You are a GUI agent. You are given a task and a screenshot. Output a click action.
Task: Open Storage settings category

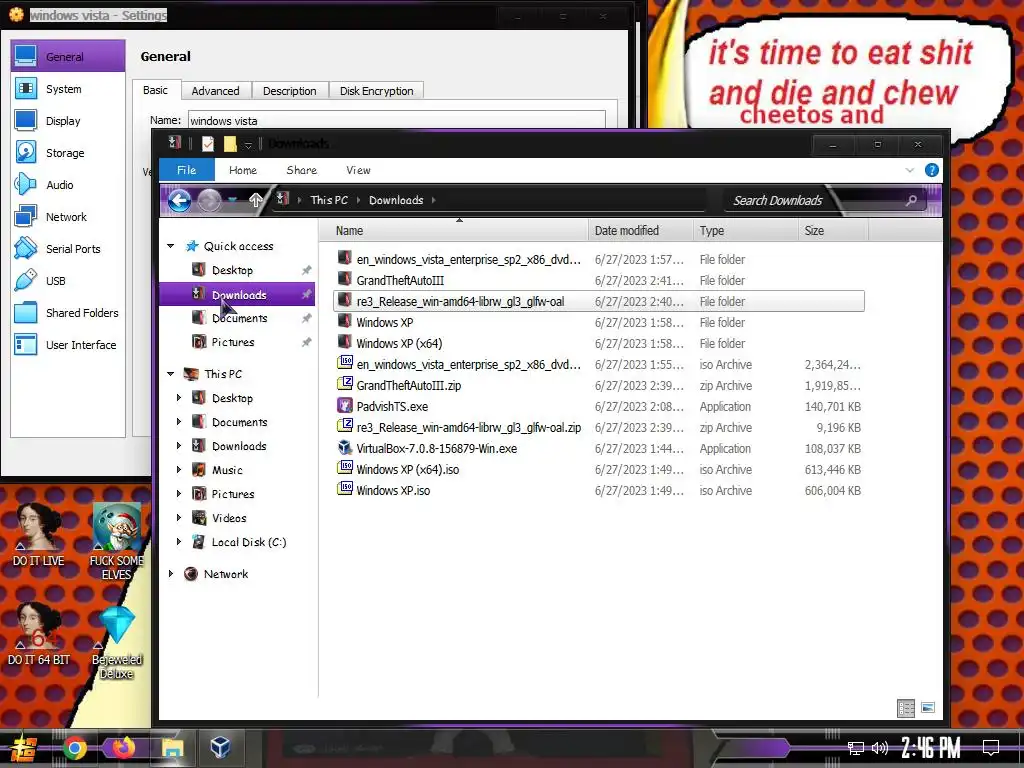coord(68,153)
